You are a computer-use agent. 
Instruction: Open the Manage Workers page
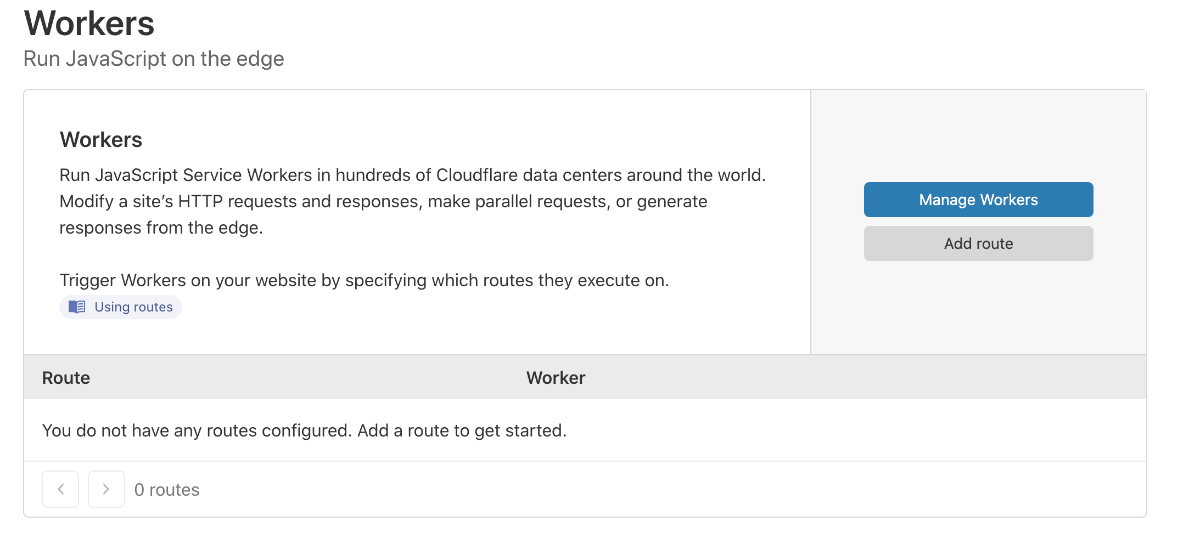(x=978, y=200)
